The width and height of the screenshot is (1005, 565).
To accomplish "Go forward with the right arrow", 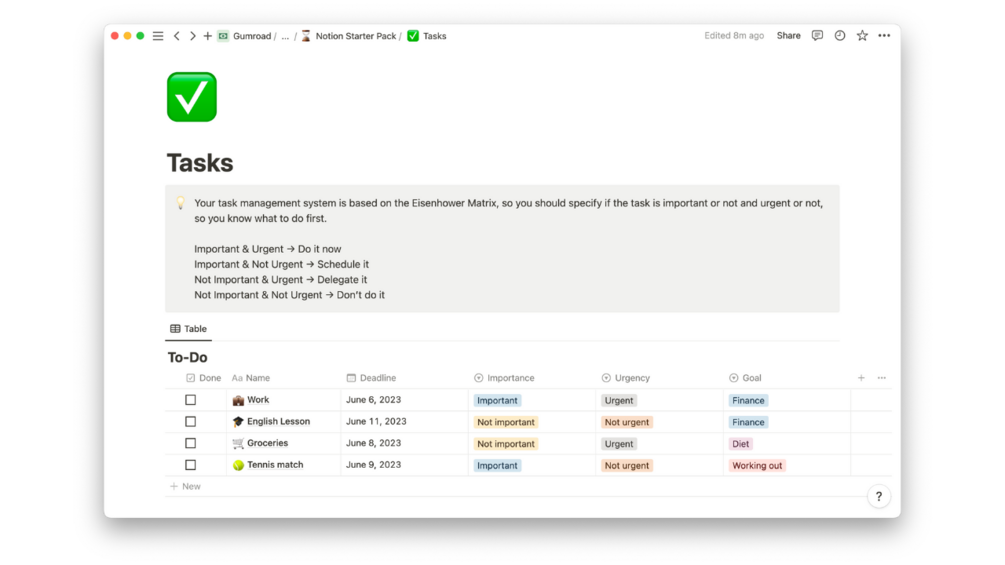I will pos(192,36).
